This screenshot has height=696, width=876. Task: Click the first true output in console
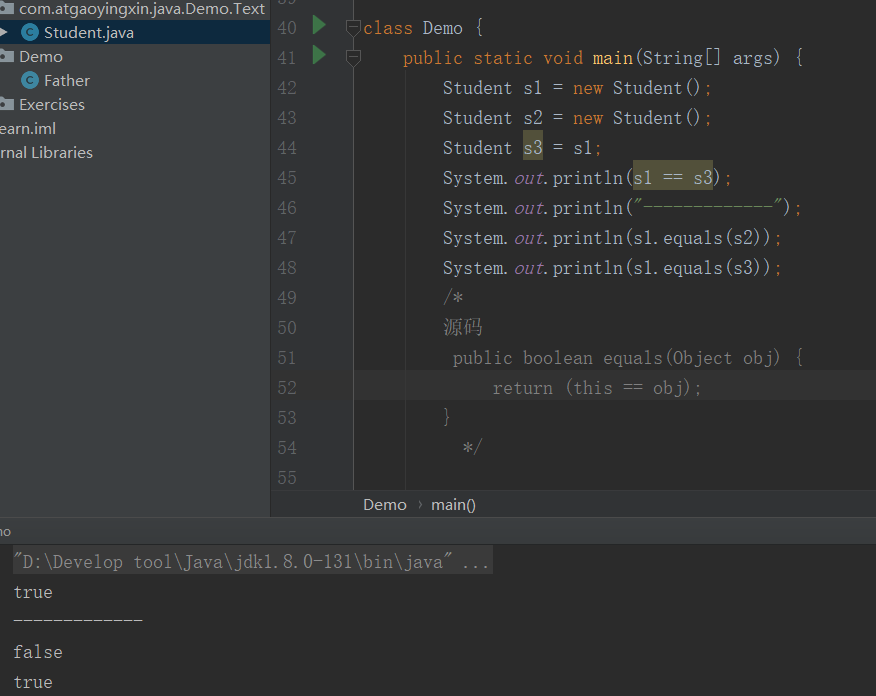[x=33, y=592]
